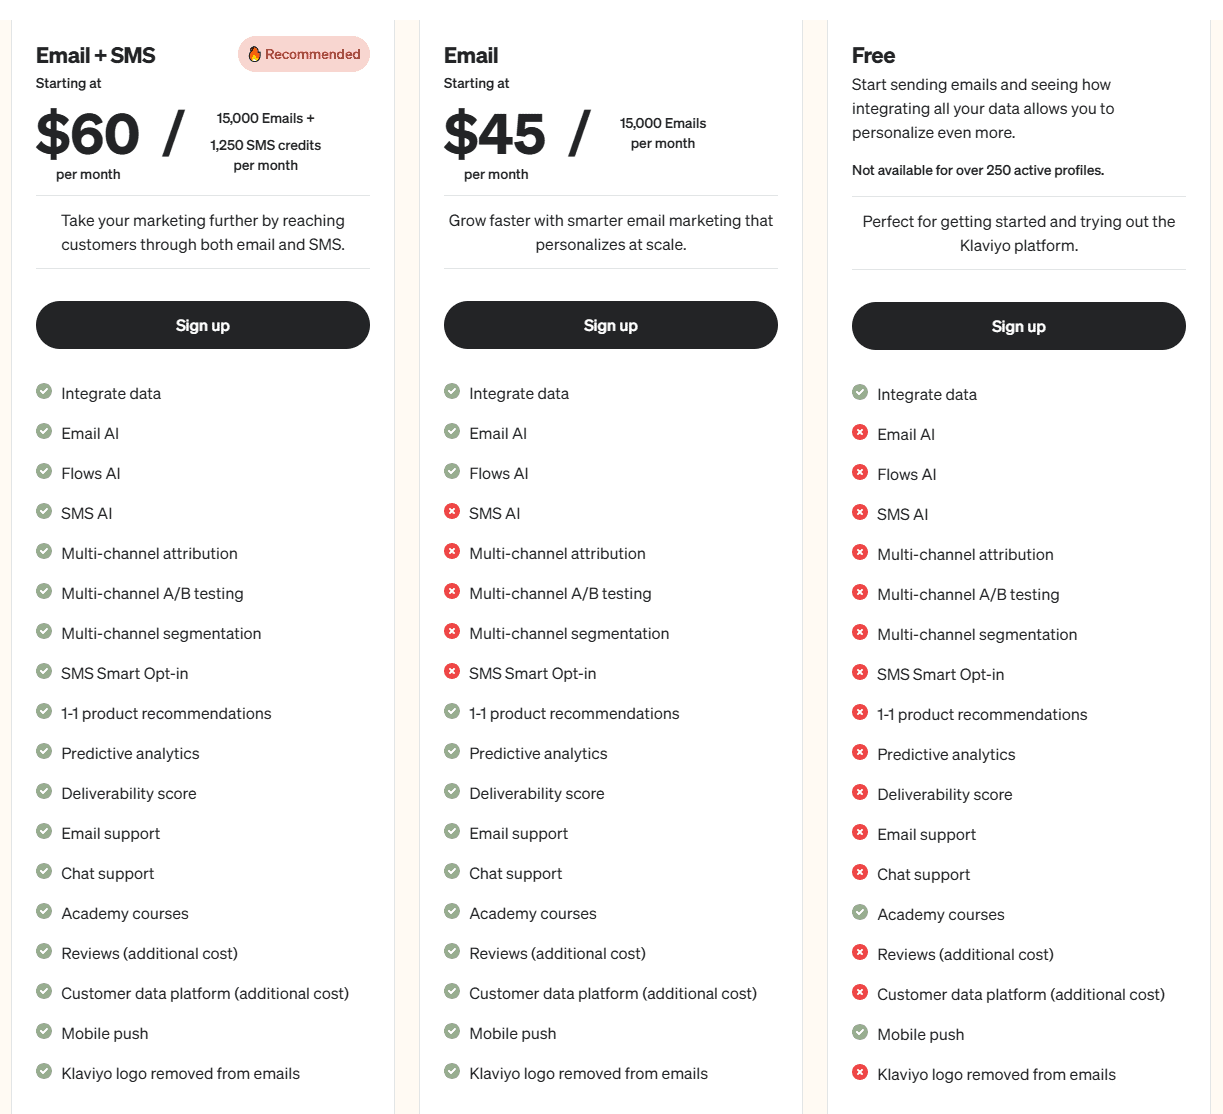Click green check beside Mobile push in Free plan

point(860,1032)
